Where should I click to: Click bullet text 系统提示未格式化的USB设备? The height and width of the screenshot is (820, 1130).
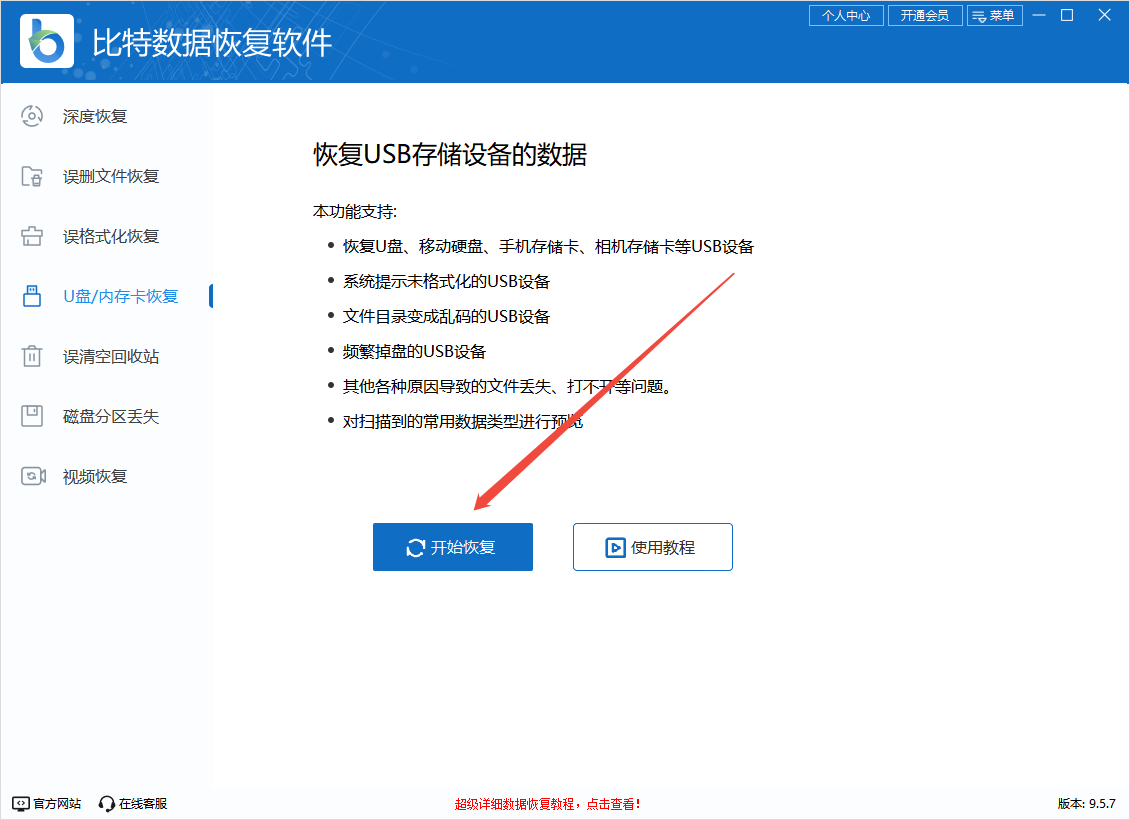pyautogui.click(x=446, y=281)
